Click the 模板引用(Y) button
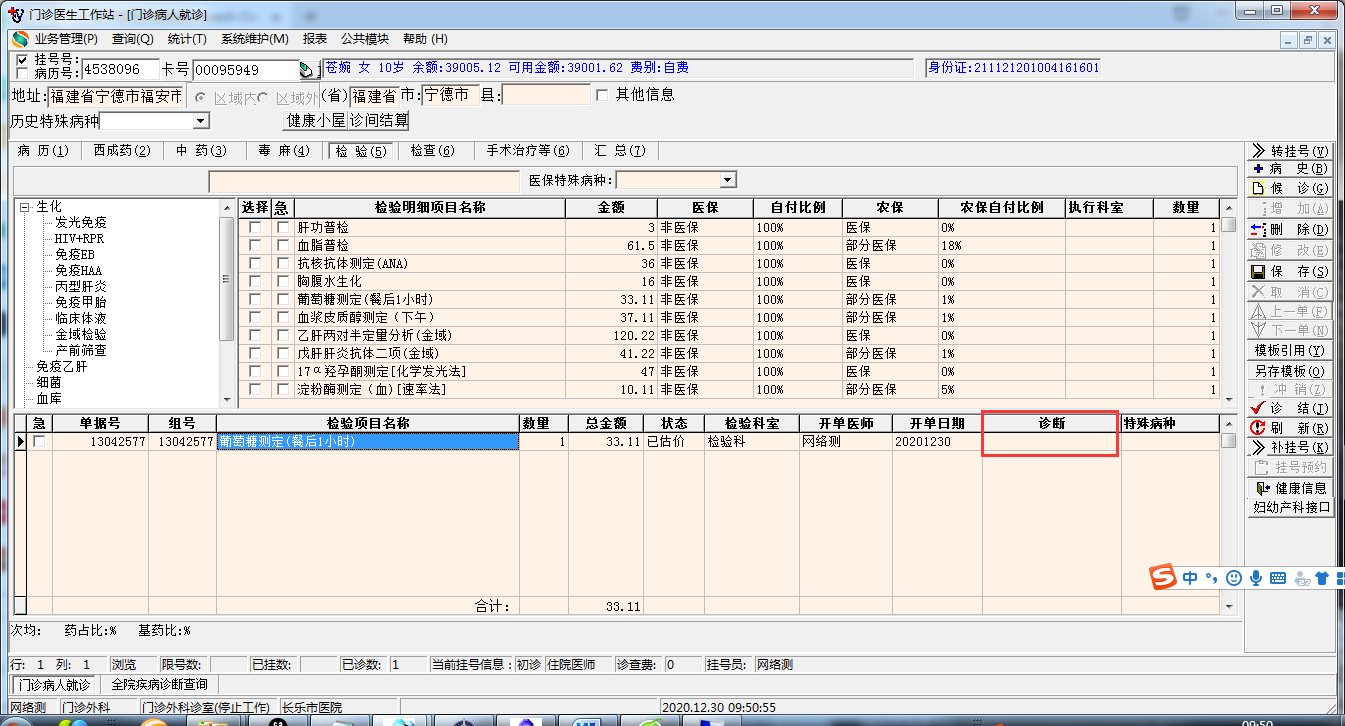 coord(1290,351)
